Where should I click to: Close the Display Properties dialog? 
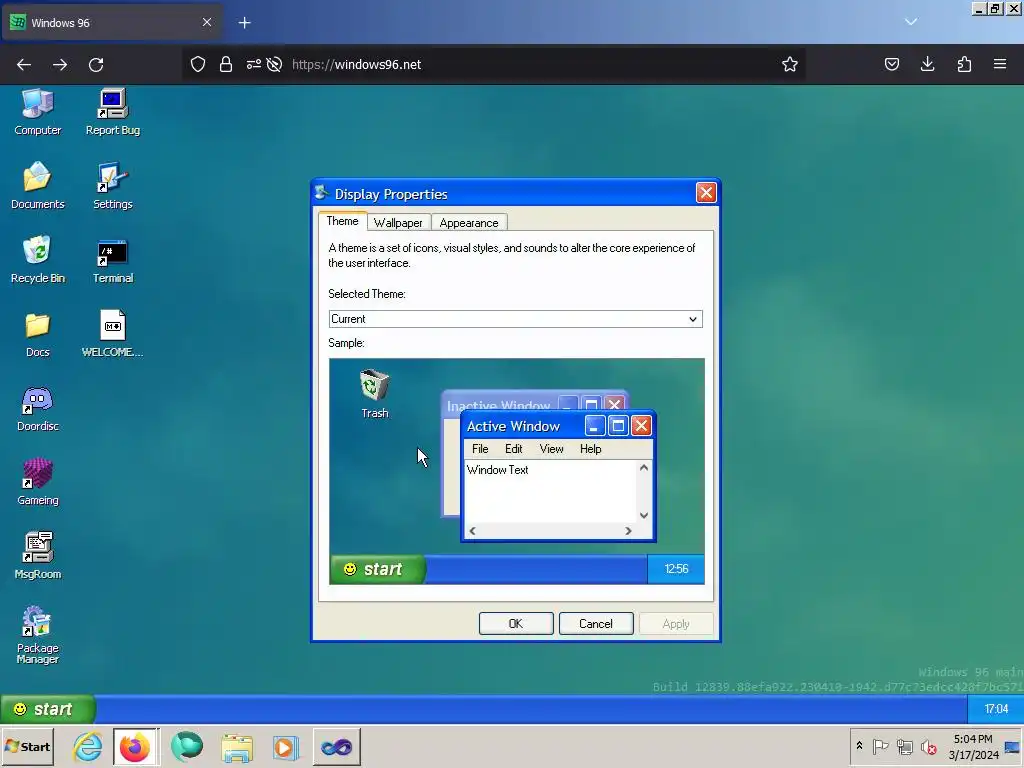tap(706, 193)
